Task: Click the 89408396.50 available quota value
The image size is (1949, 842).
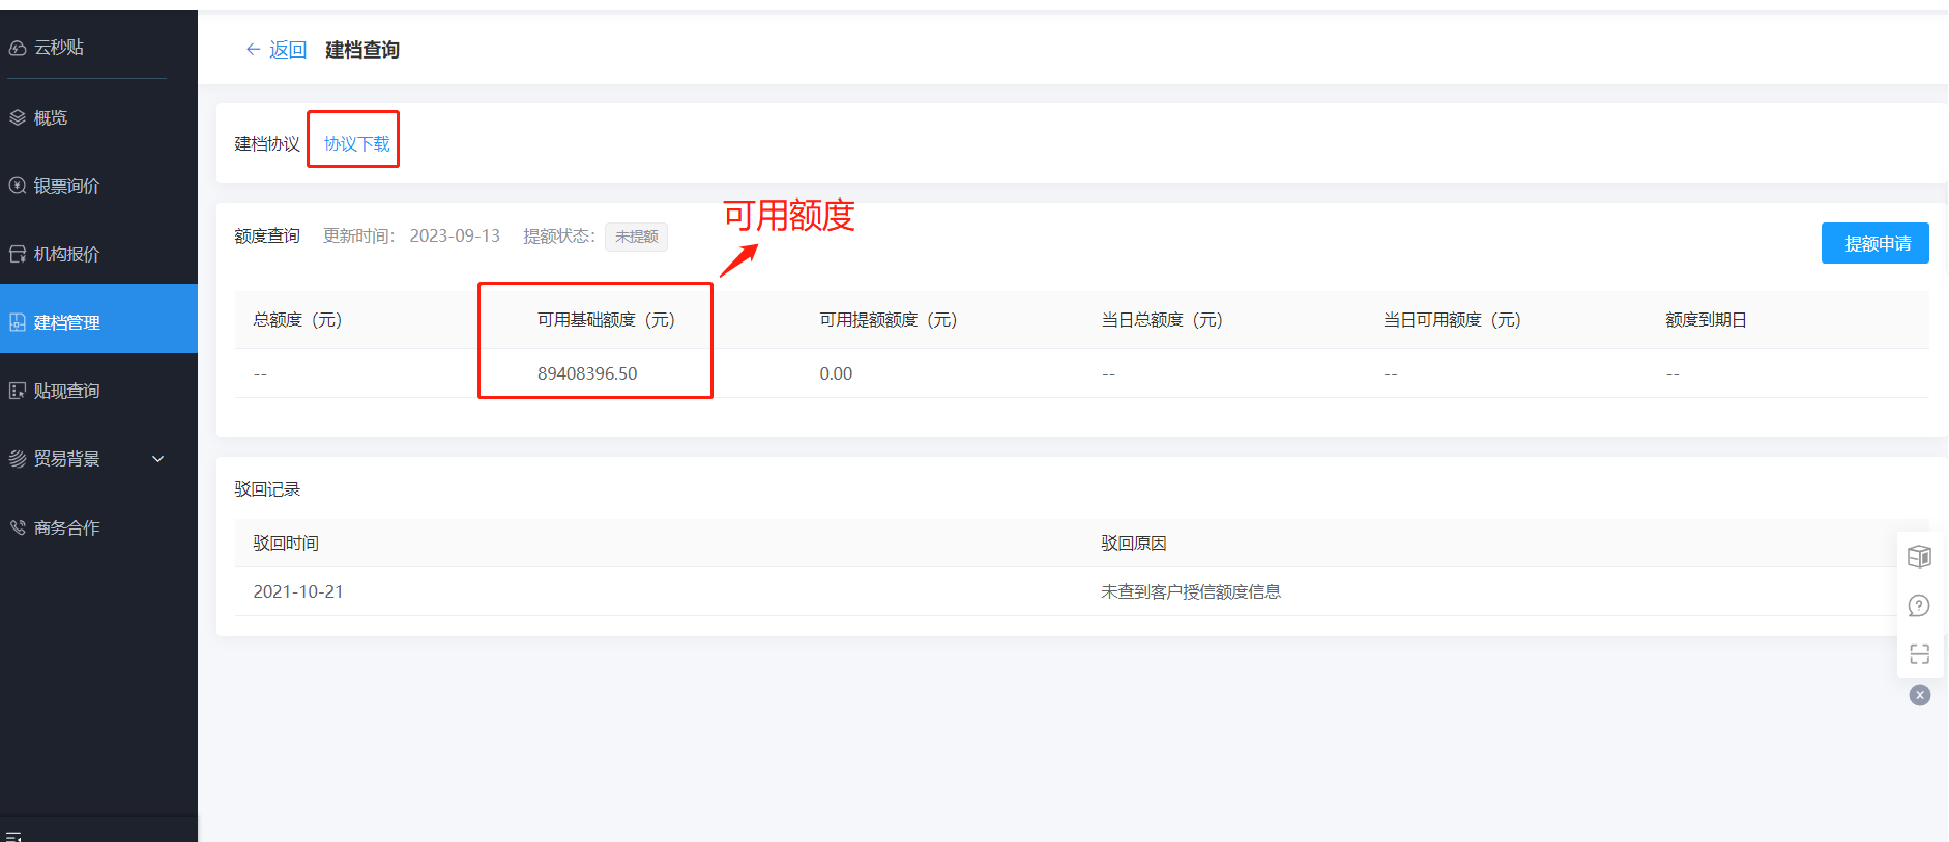Action: [587, 374]
